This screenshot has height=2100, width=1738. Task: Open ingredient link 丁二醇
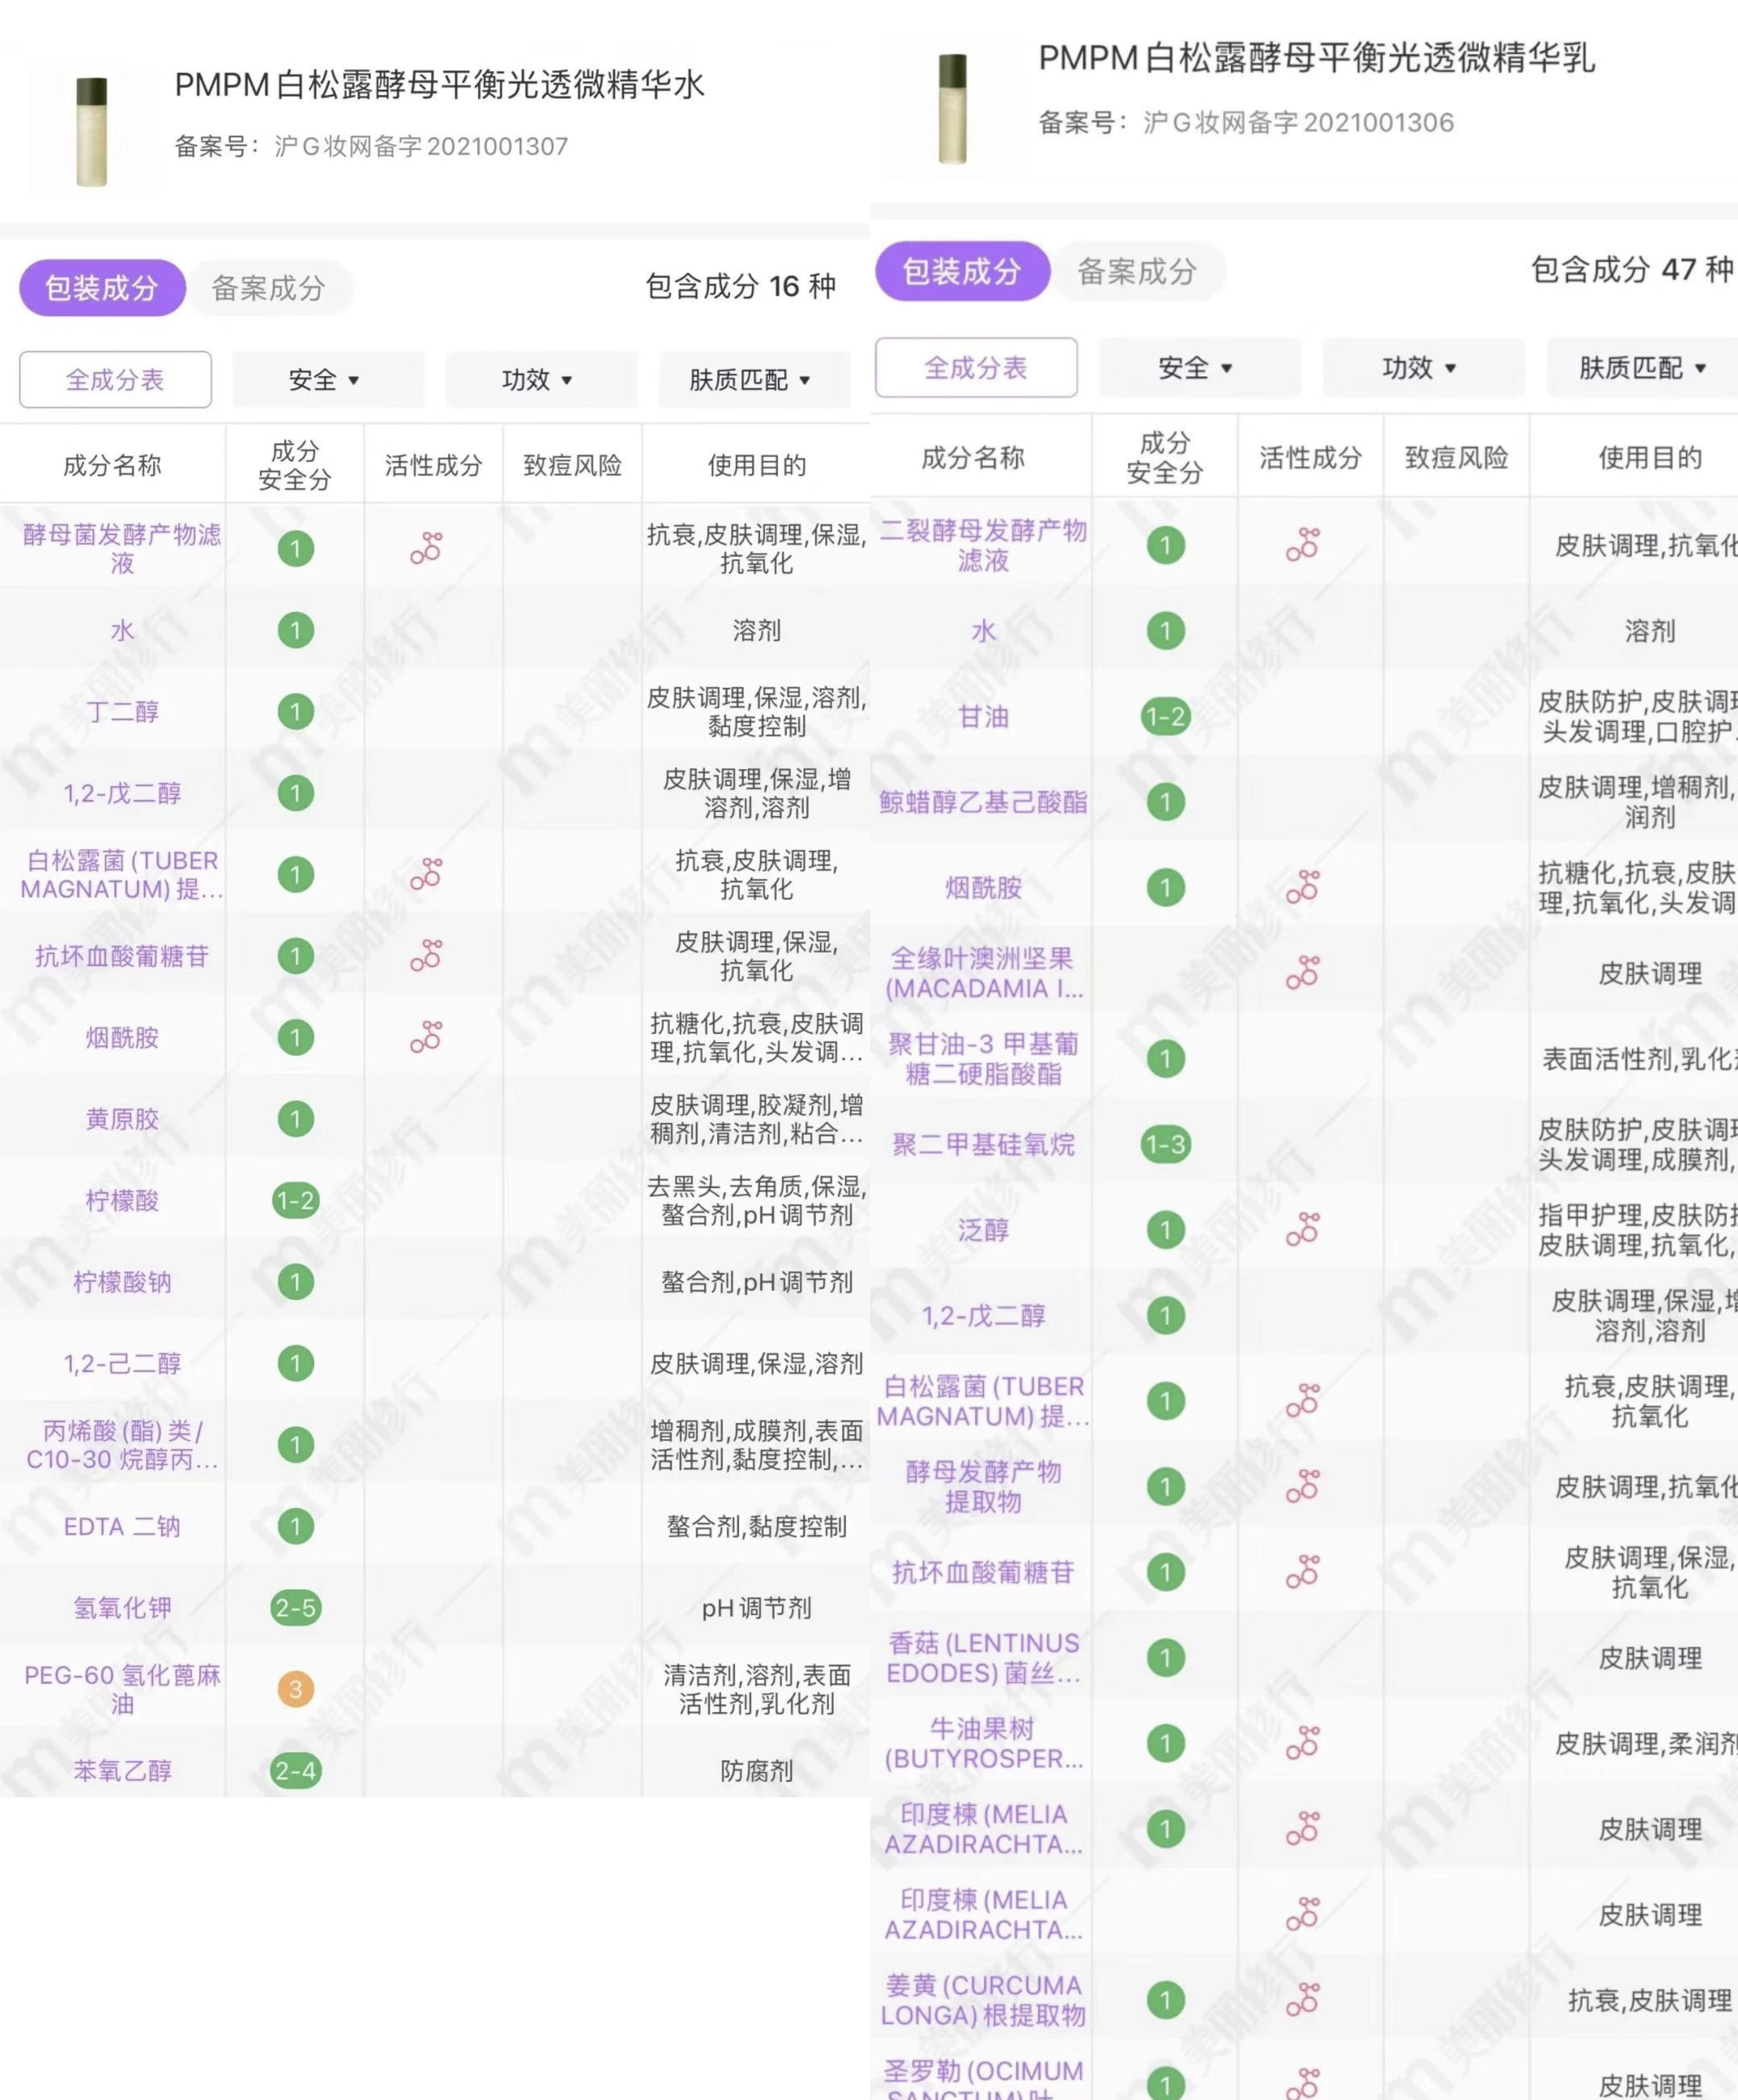tap(122, 711)
